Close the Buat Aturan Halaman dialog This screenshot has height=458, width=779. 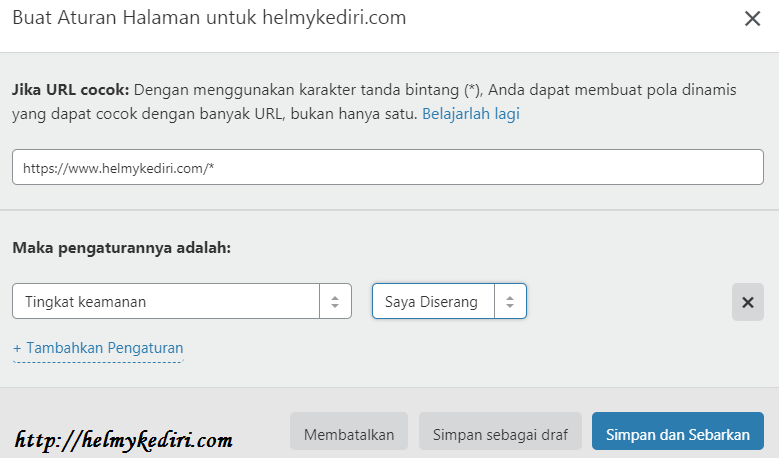752,19
